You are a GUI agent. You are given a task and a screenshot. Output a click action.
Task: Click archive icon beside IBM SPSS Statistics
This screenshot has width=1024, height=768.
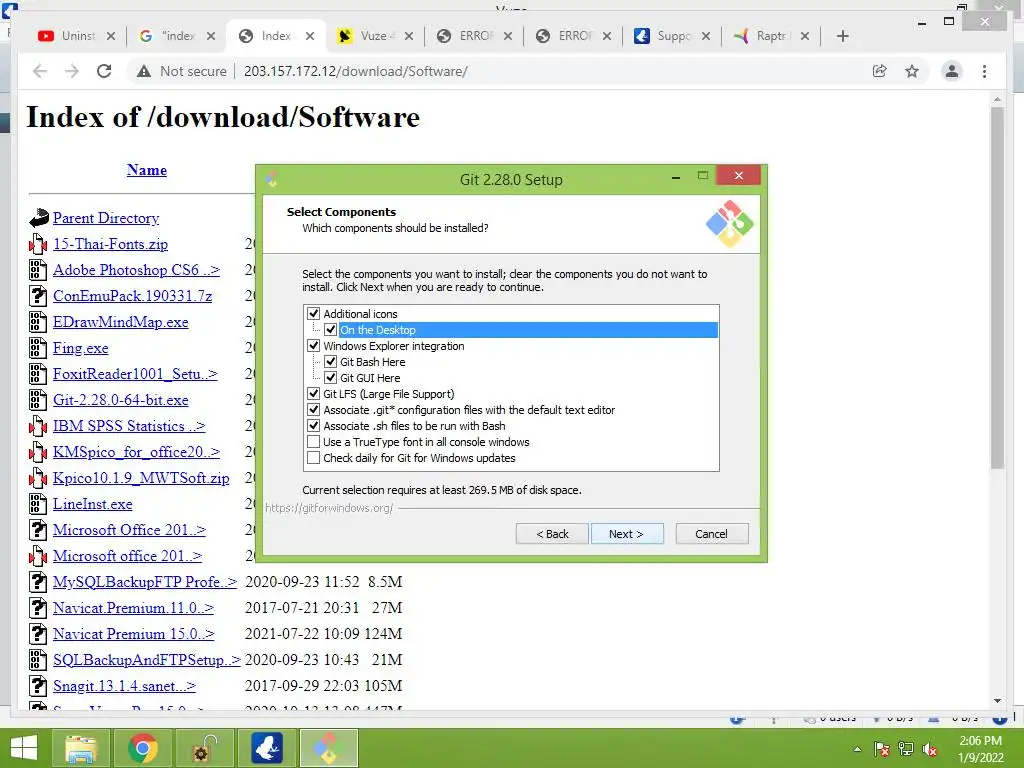pyautogui.click(x=39, y=426)
